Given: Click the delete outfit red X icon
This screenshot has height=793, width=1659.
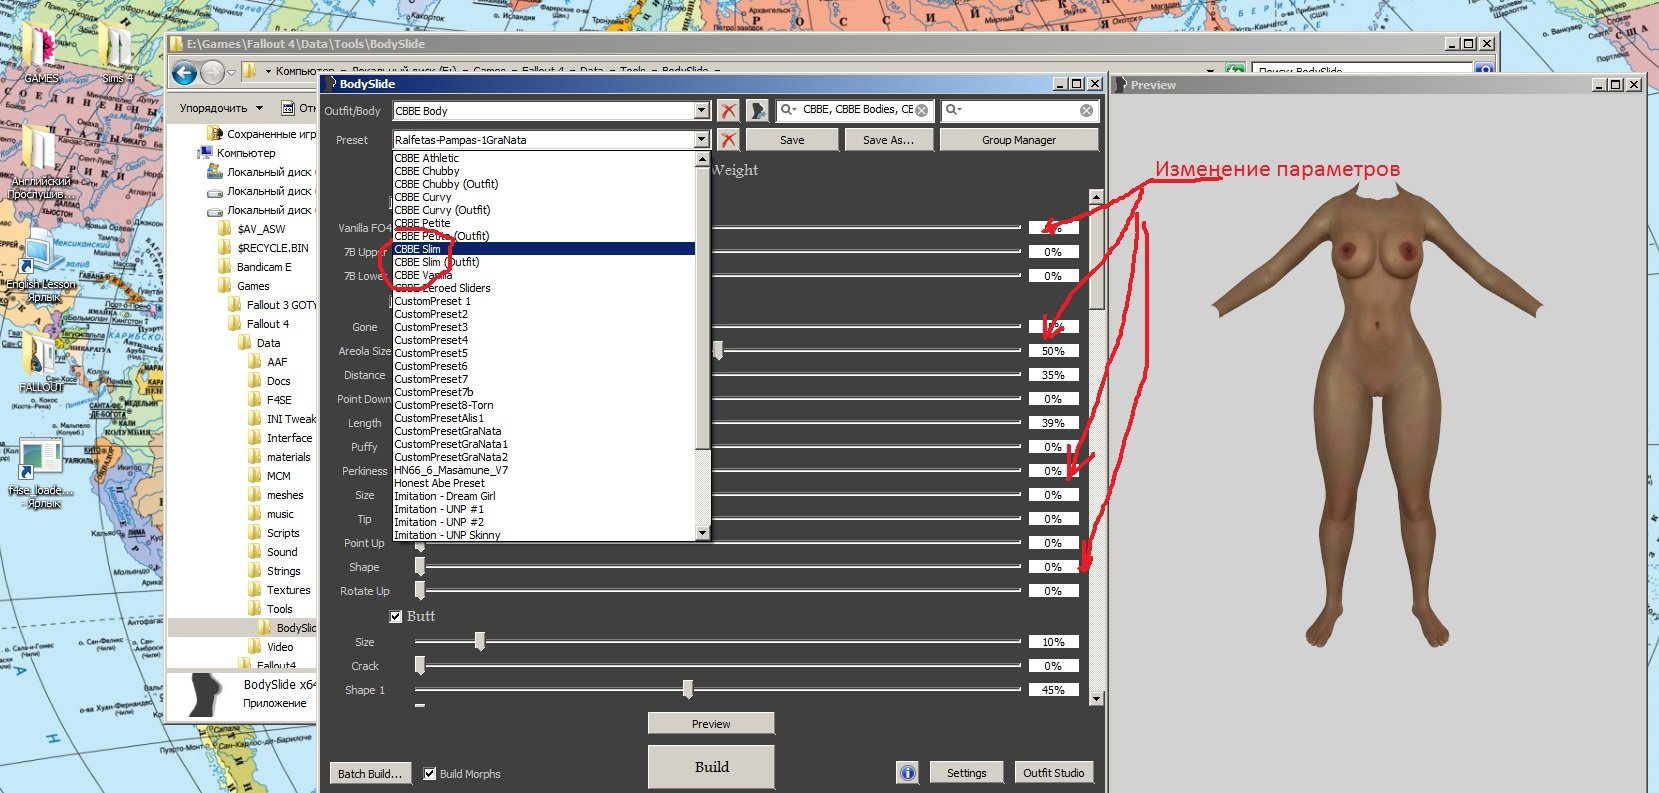Looking at the screenshot, I should coord(729,111).
